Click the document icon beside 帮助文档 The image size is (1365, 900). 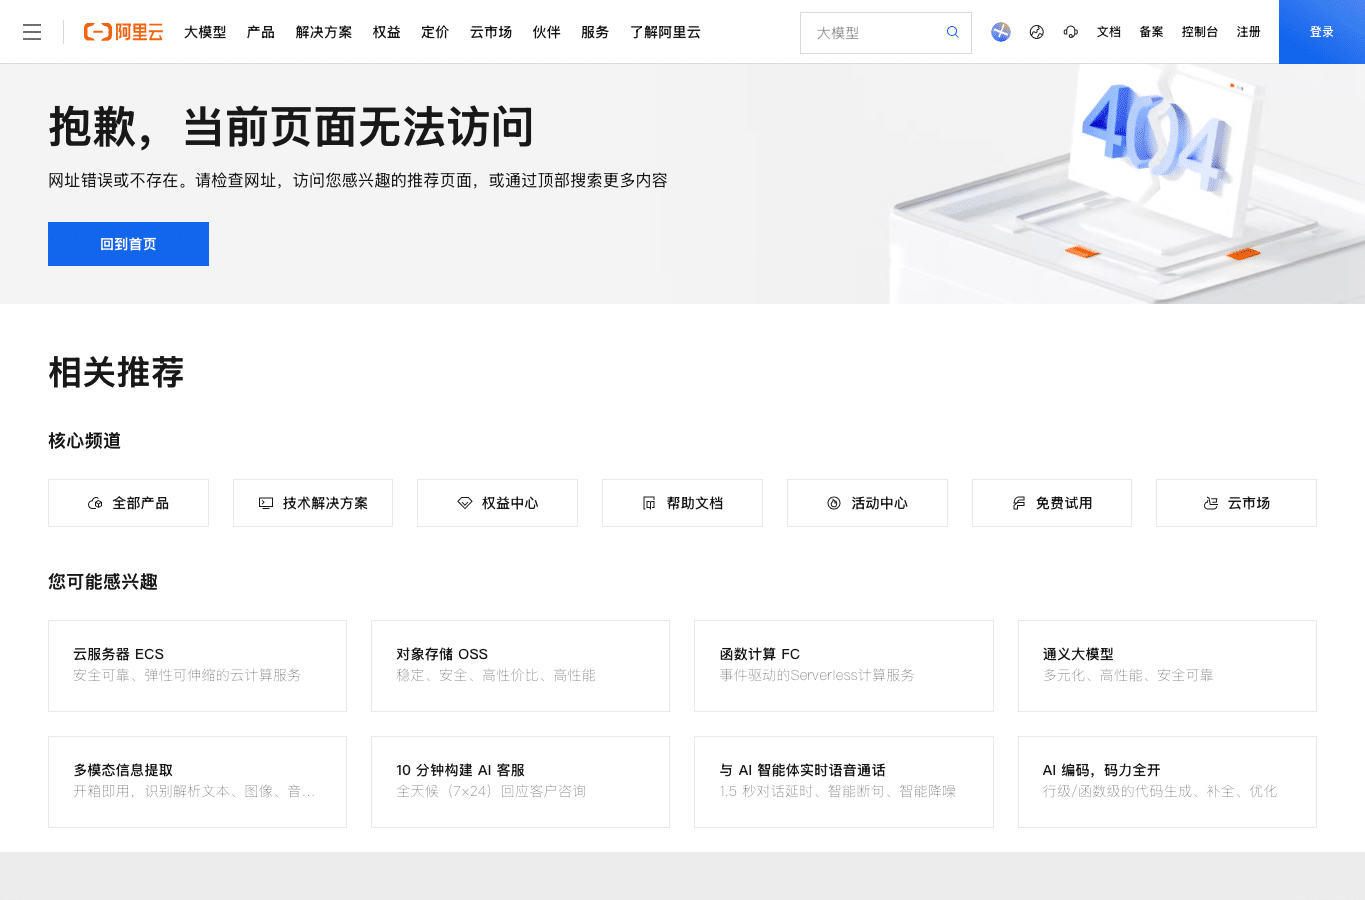649,503
